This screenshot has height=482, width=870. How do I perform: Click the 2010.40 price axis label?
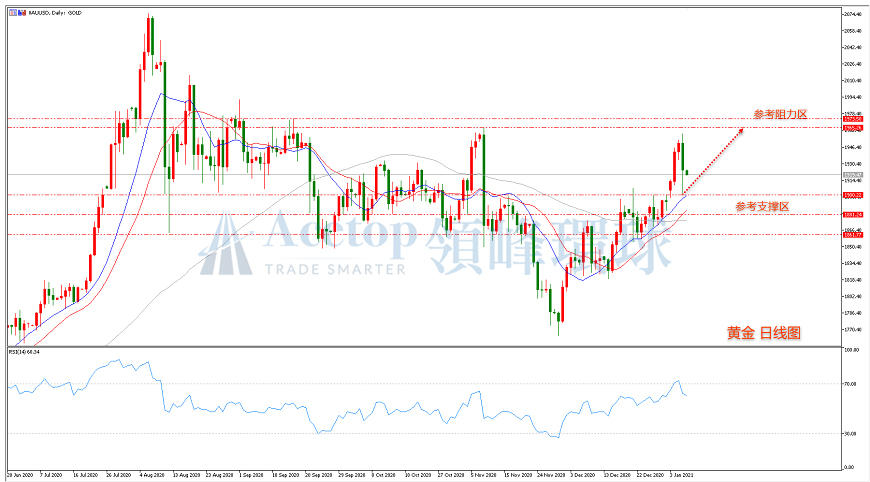pyautogui.click(x=853, y=80)
